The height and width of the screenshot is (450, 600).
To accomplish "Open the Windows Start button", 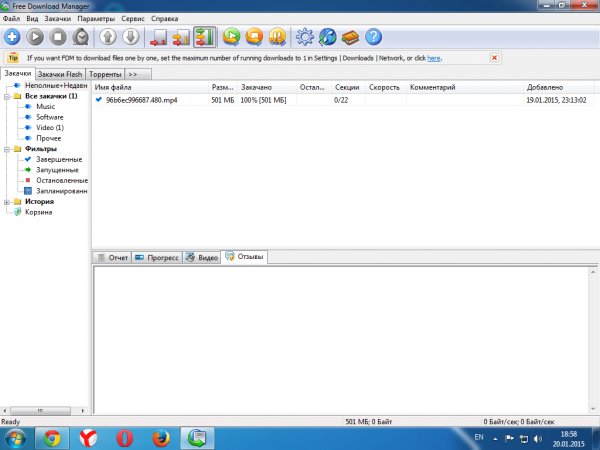I will click(x=15, y=438).
